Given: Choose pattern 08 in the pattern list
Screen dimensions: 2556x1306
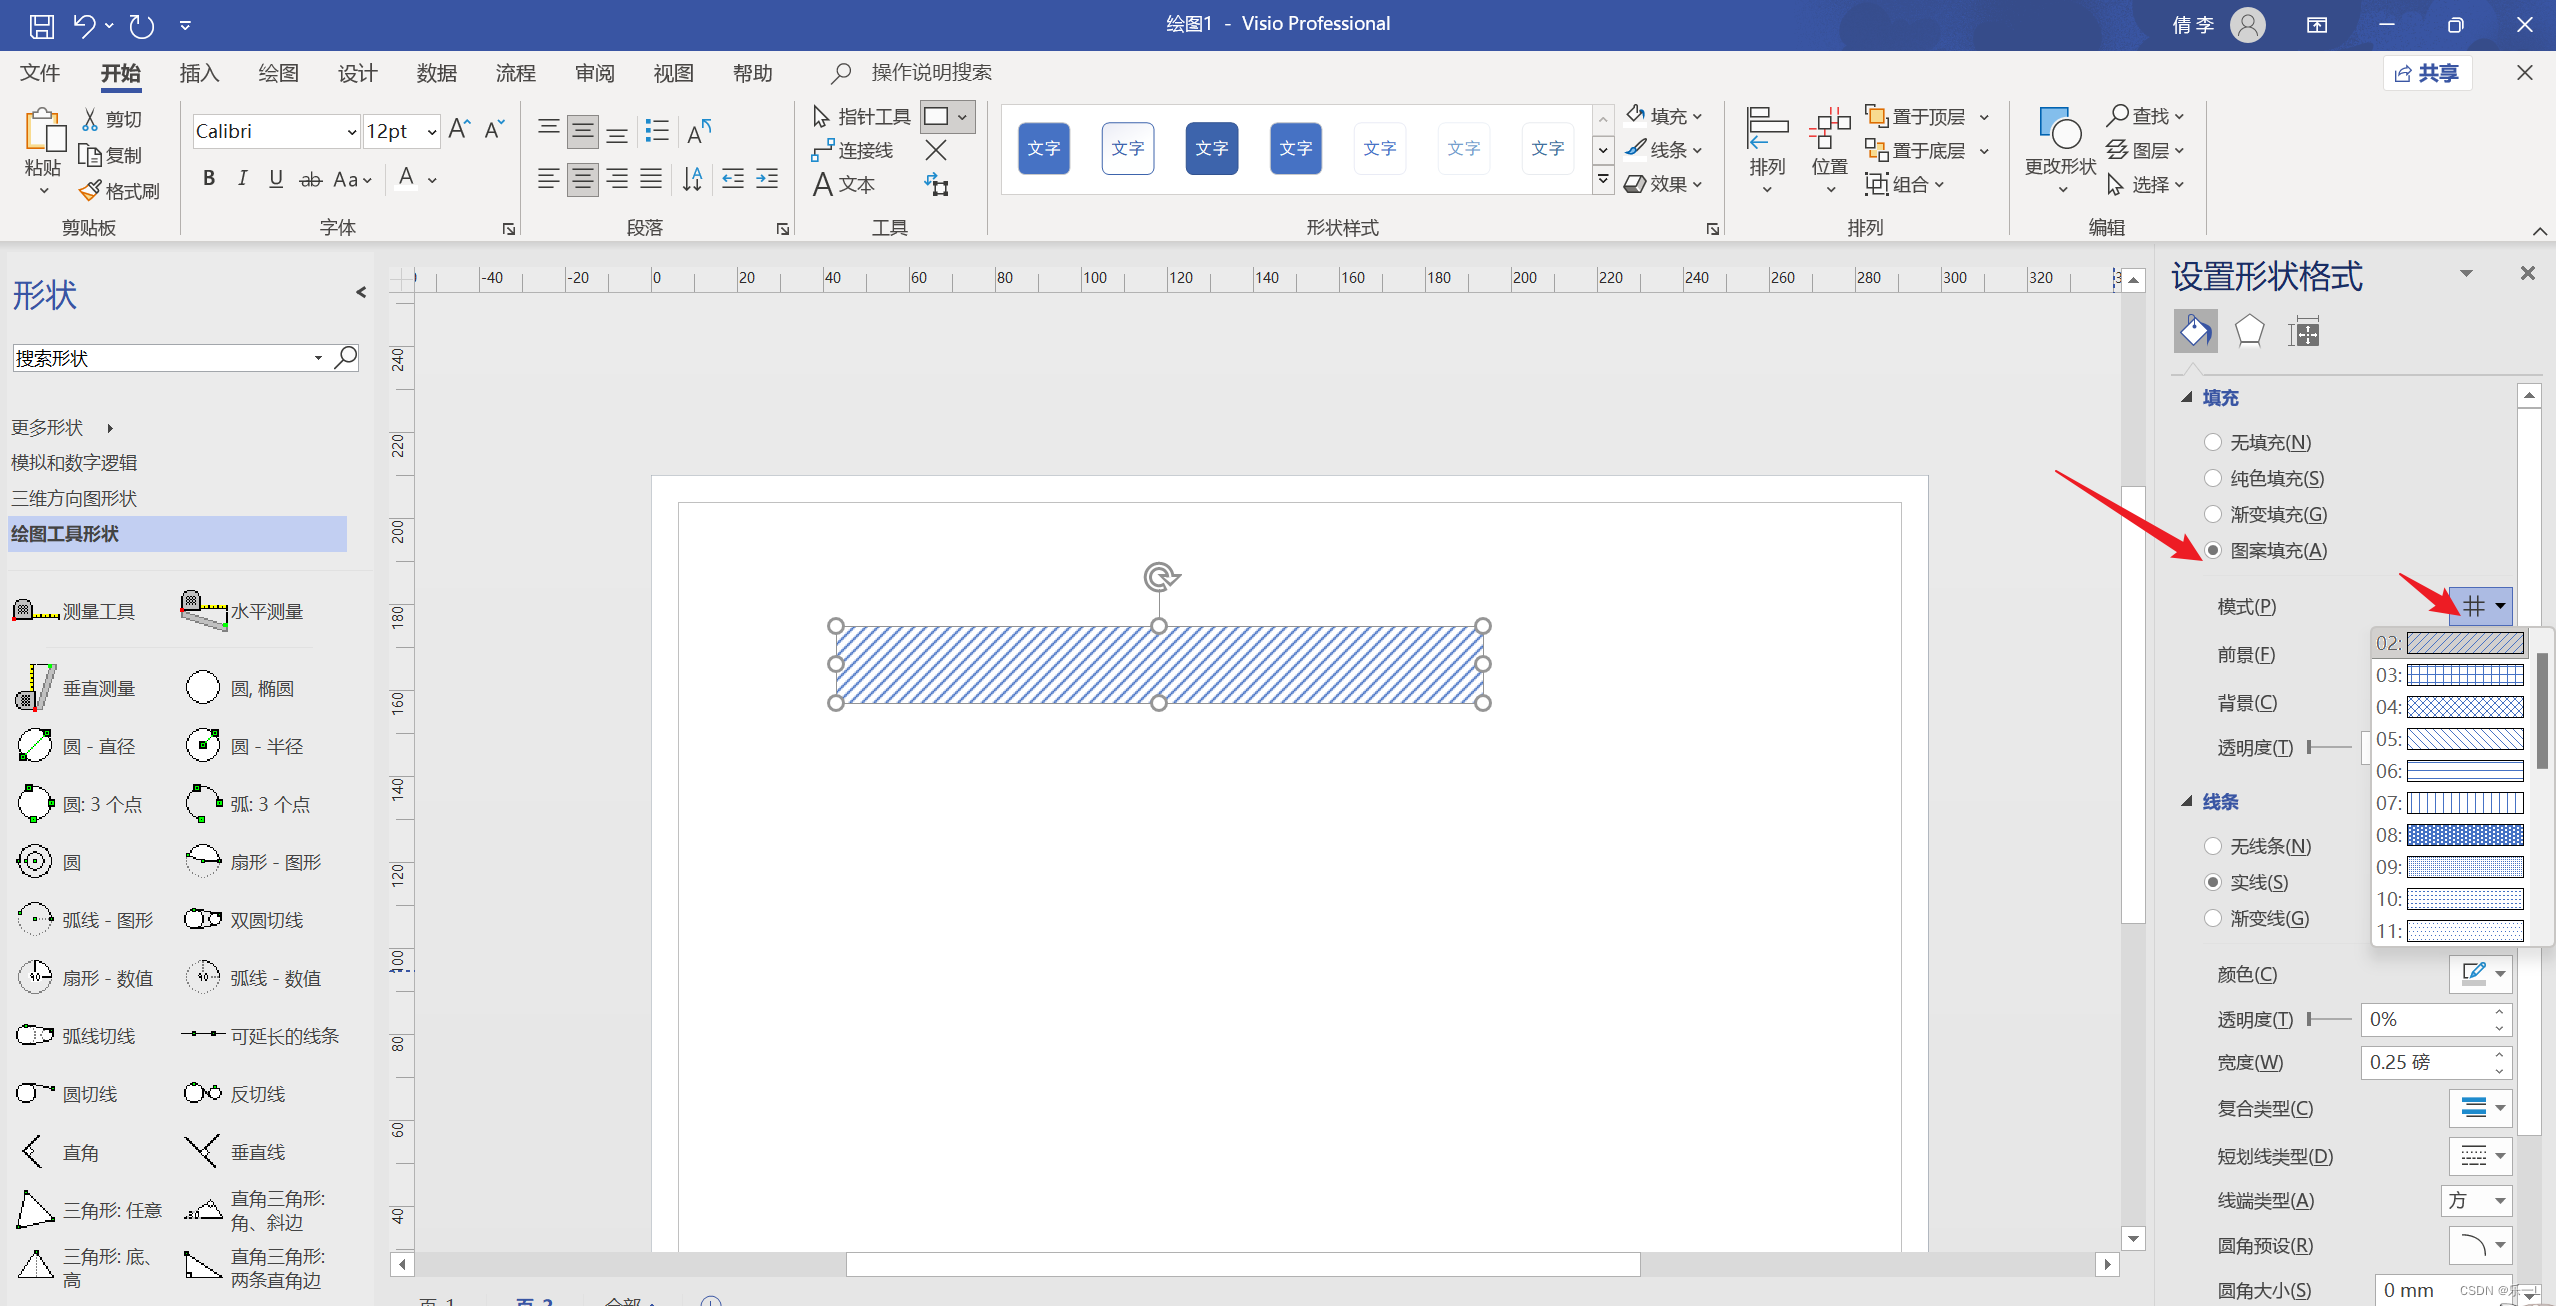Looking at the screenshot, I should (2464, 835).
